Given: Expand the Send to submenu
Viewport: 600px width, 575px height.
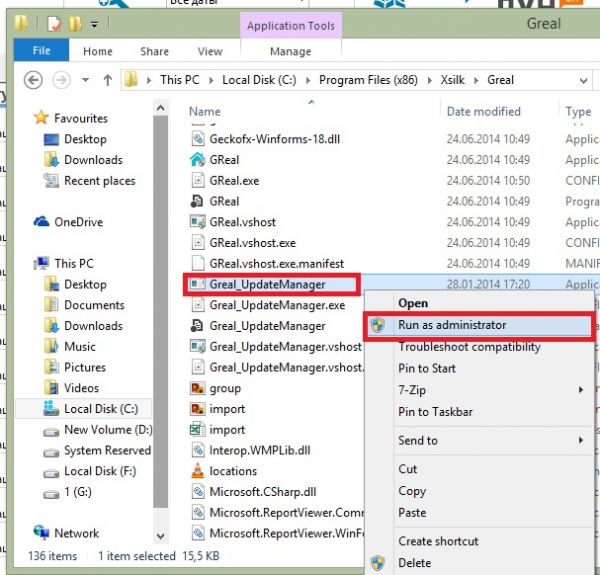Looking at the screenshot, I should coord(478,440).
